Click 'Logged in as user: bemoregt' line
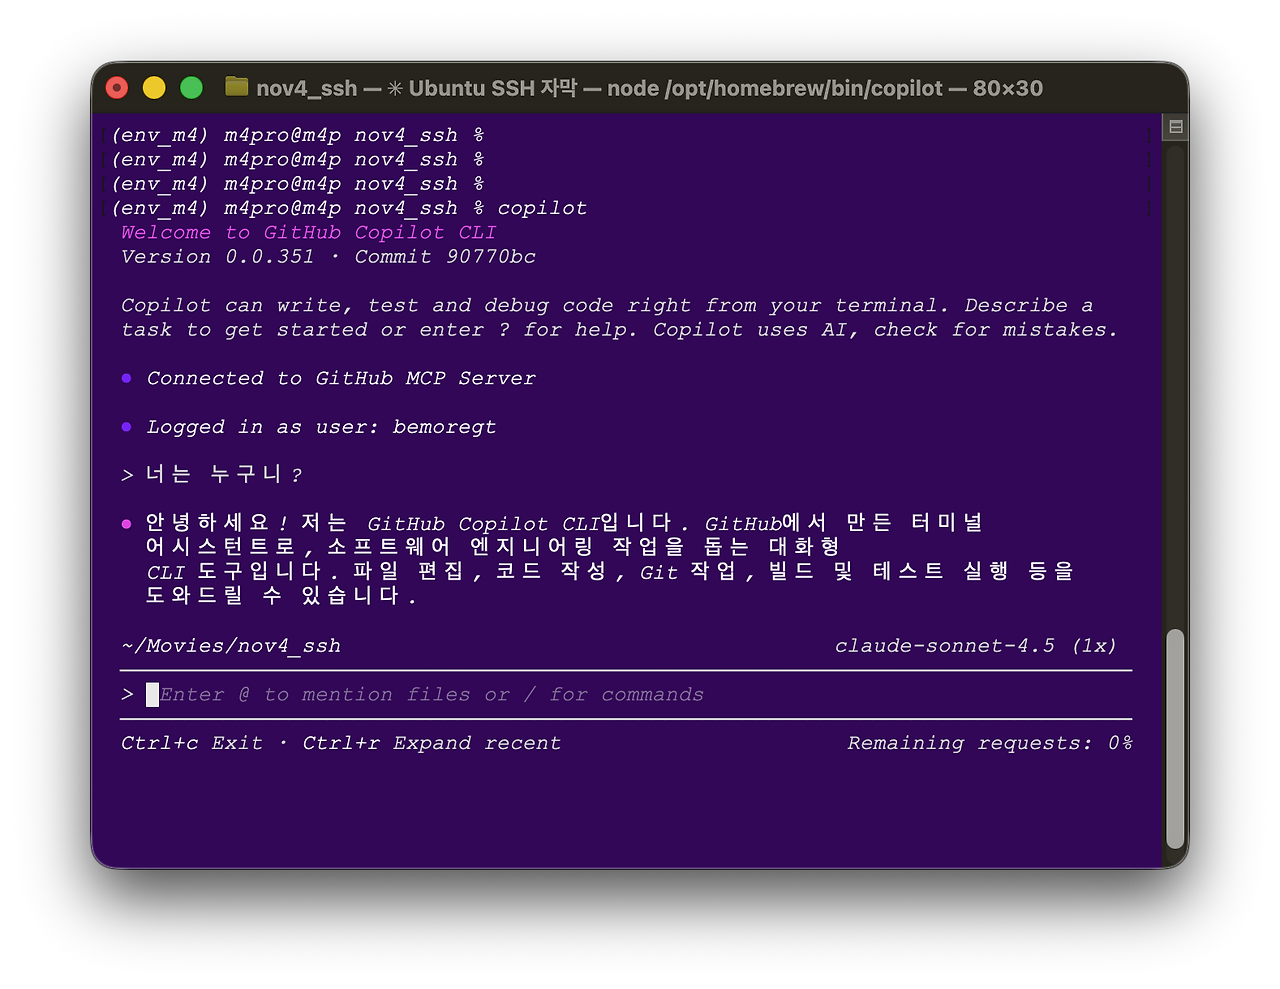1280x989 pixels. pyautogui.click(x=321, y=427)
